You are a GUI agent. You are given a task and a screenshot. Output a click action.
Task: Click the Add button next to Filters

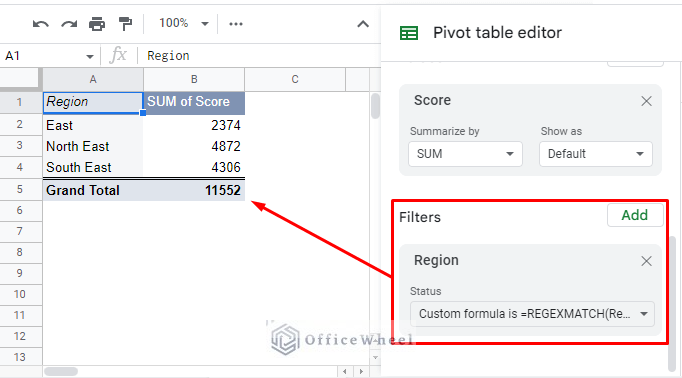pos(635,215)
